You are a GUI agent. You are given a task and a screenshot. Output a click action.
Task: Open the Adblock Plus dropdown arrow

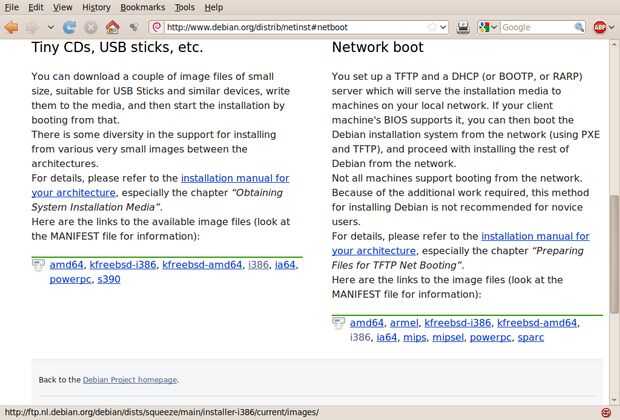tap(611, 27)
